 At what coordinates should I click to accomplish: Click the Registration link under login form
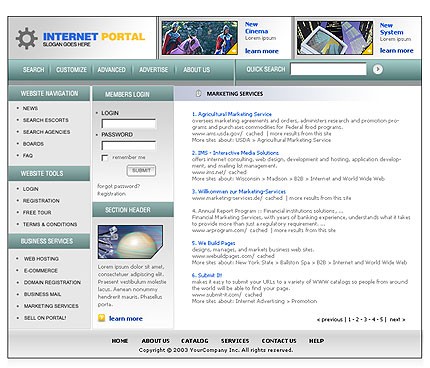tap(111, 194)
